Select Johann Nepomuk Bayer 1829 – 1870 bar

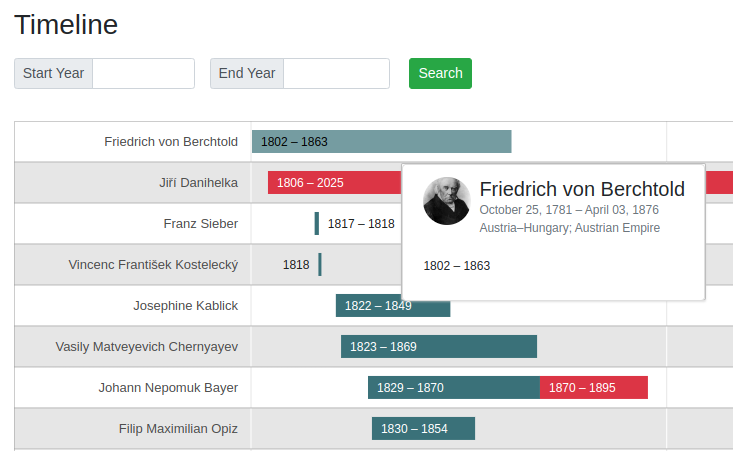coord(453,388)
